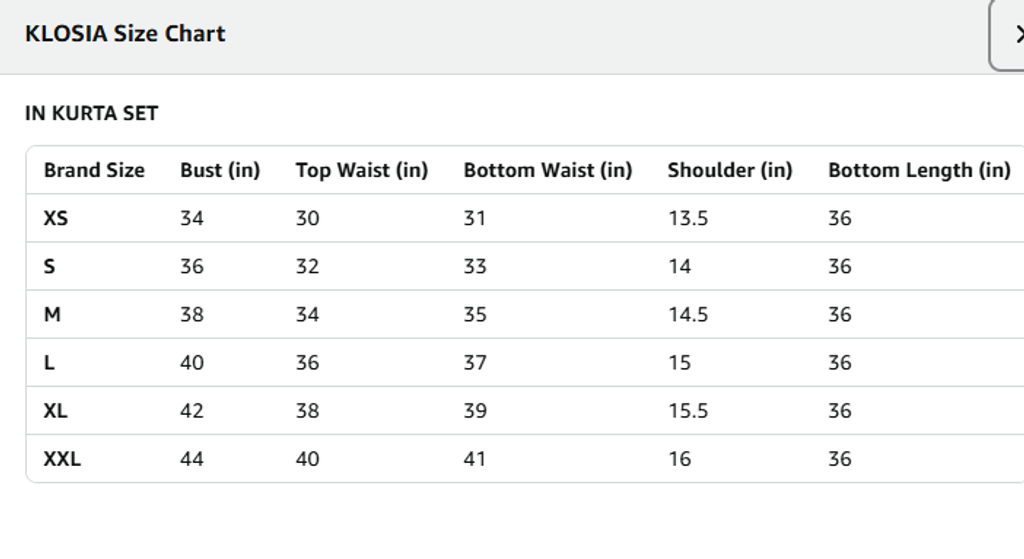Click the 13.5 shoulder value for XS
Screen dimensions: 1024x559
[x=688, y=218]
